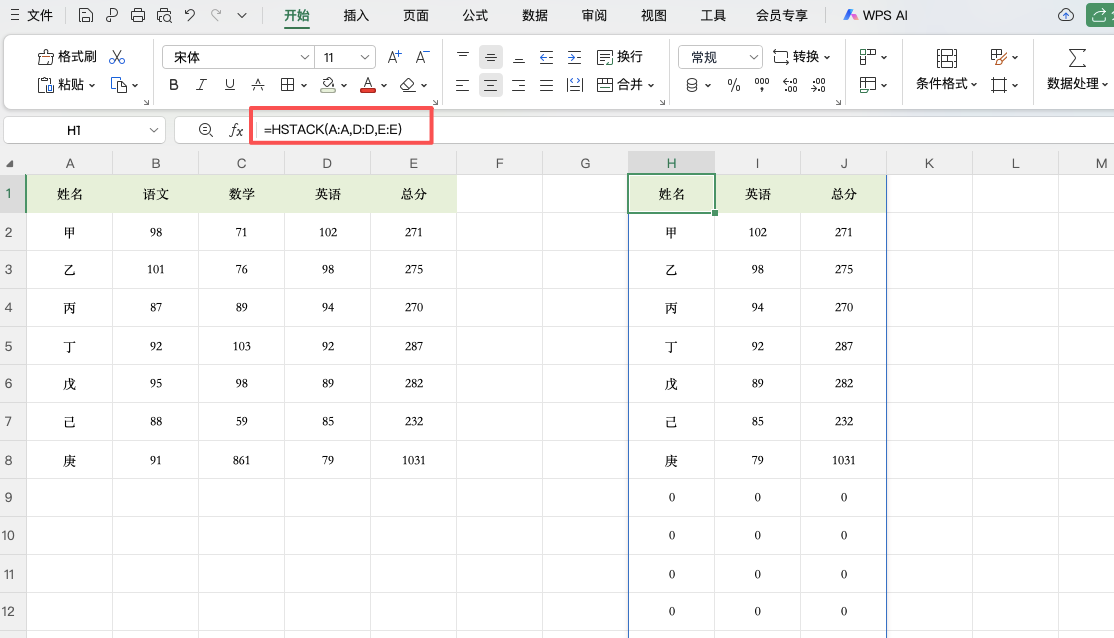Toggle italic formatting

(x=199, y=85)
